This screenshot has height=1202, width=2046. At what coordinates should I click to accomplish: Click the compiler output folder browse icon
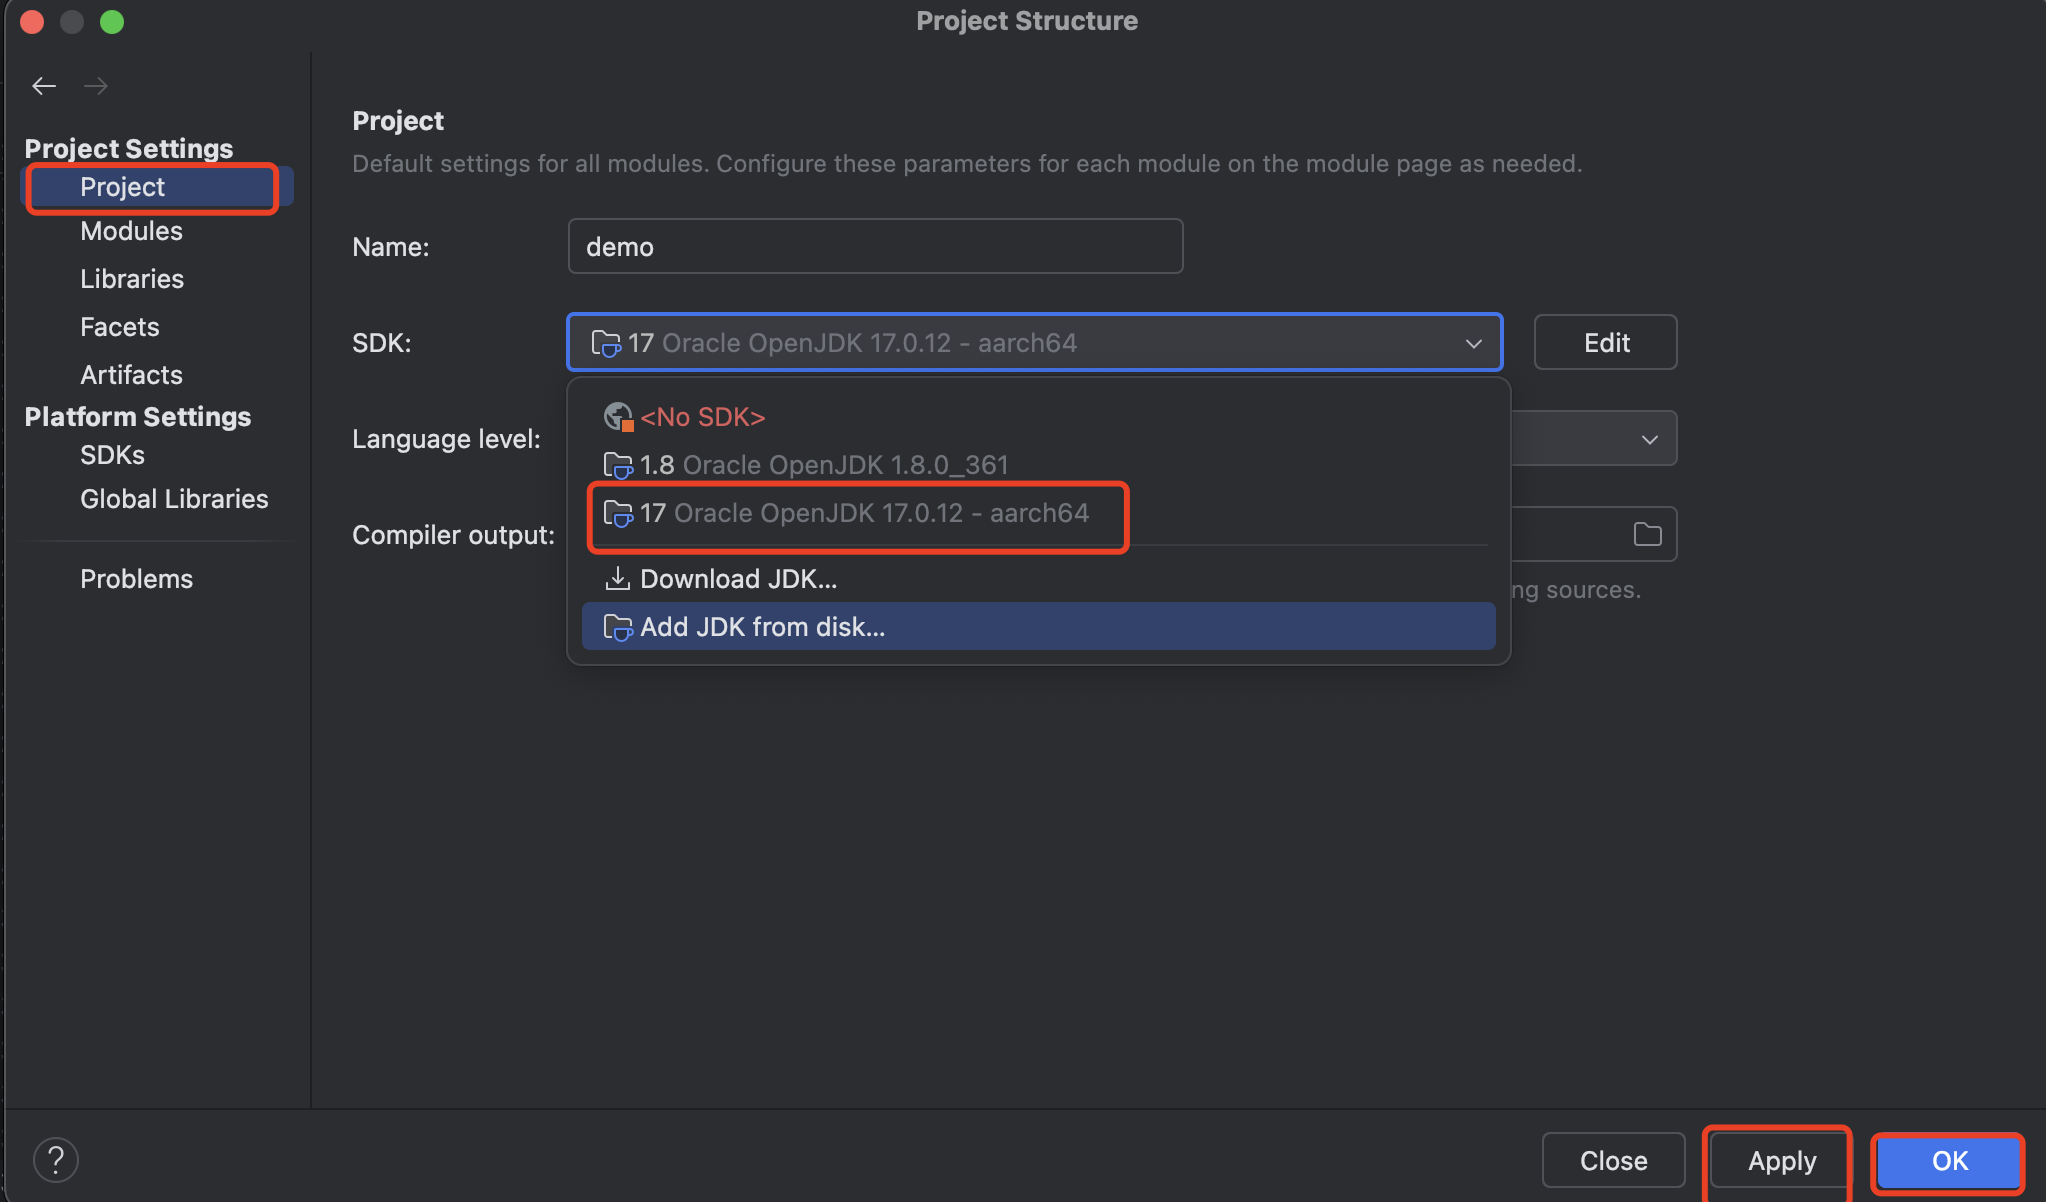coord(1647,535)
